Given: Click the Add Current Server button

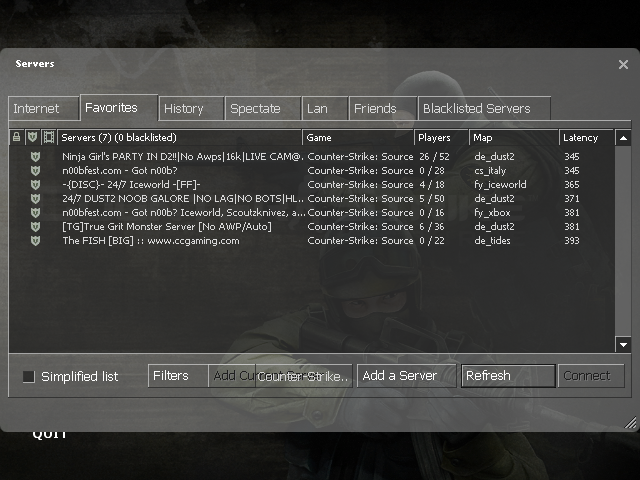Looking at the screenshot, I should (232, 376).
